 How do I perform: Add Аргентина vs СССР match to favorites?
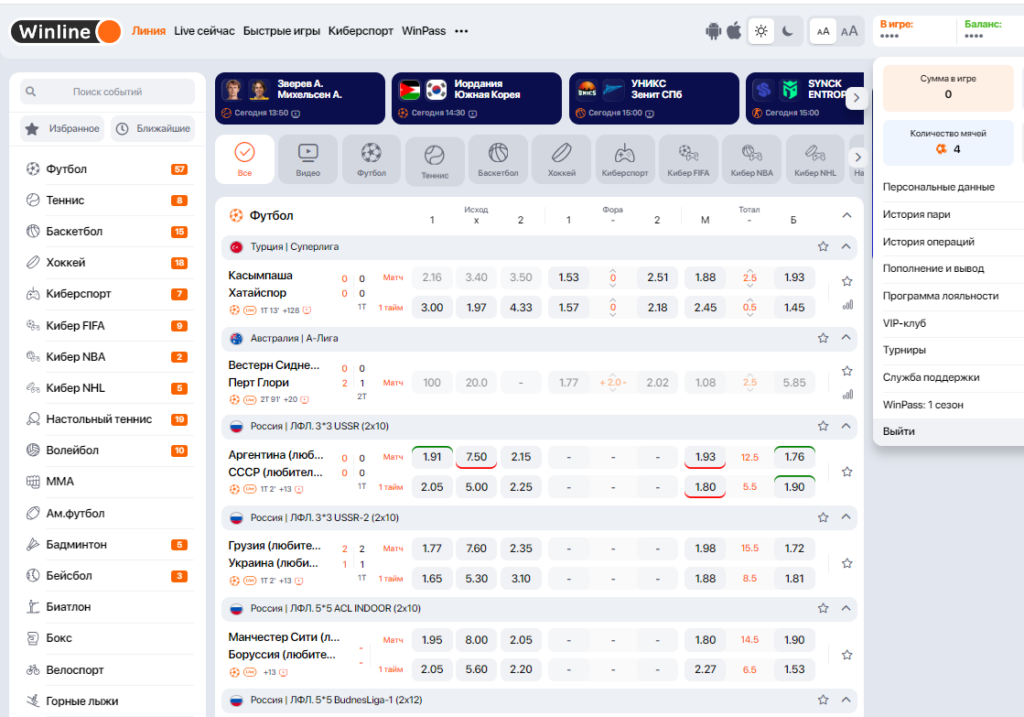pyautogui.click(x=847, y=471)
